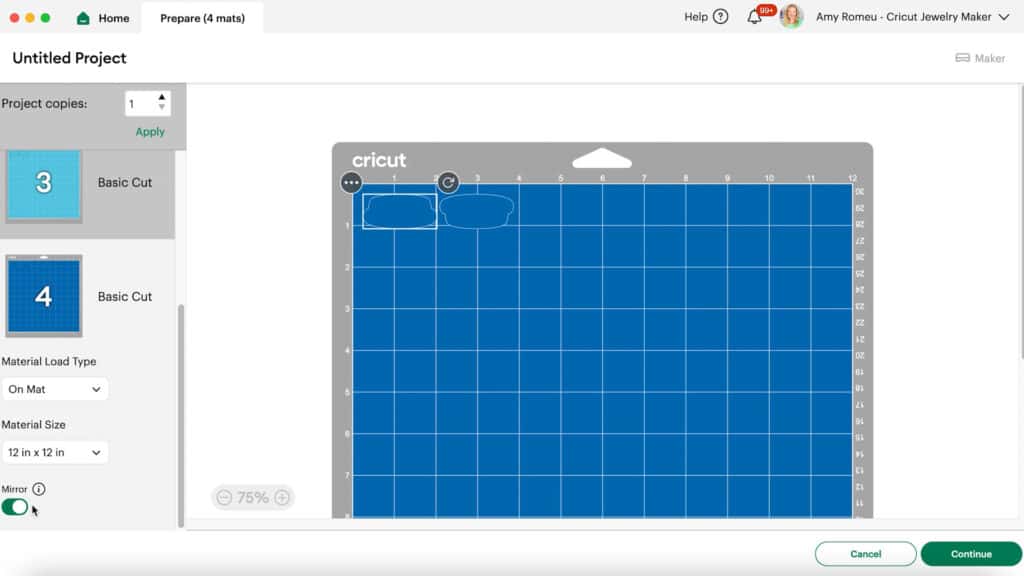The image size is (1024, 576).
Task: Turn off the Mirror toggle
Action: [14, 507]
